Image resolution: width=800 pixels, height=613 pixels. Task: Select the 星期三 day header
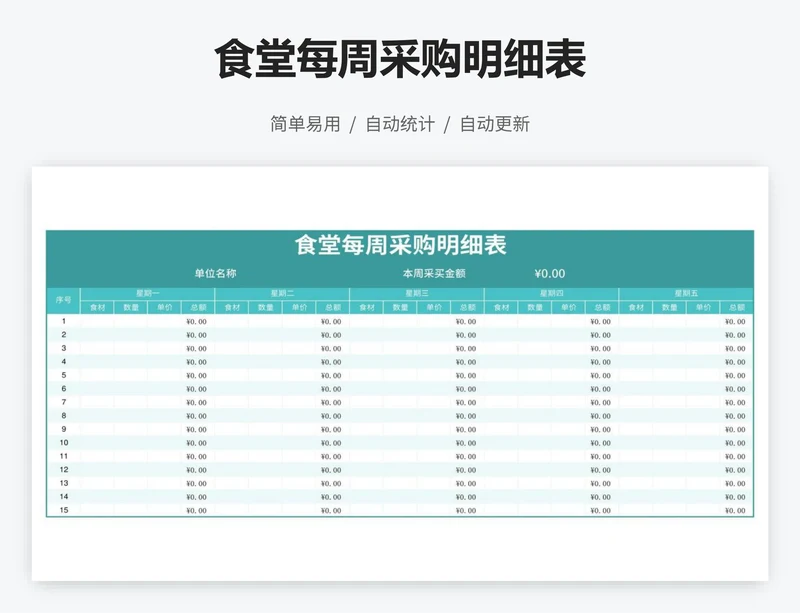click(420, 291)
